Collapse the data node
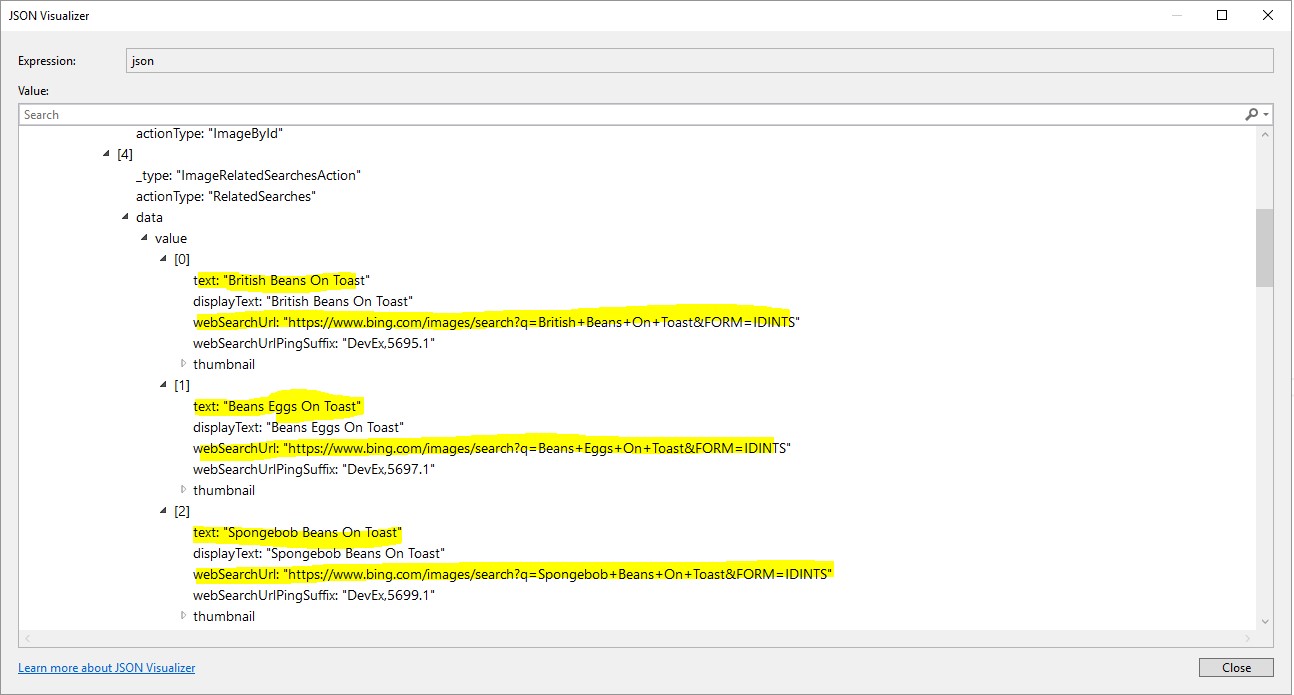1294x695 pixels. (126, 217)
